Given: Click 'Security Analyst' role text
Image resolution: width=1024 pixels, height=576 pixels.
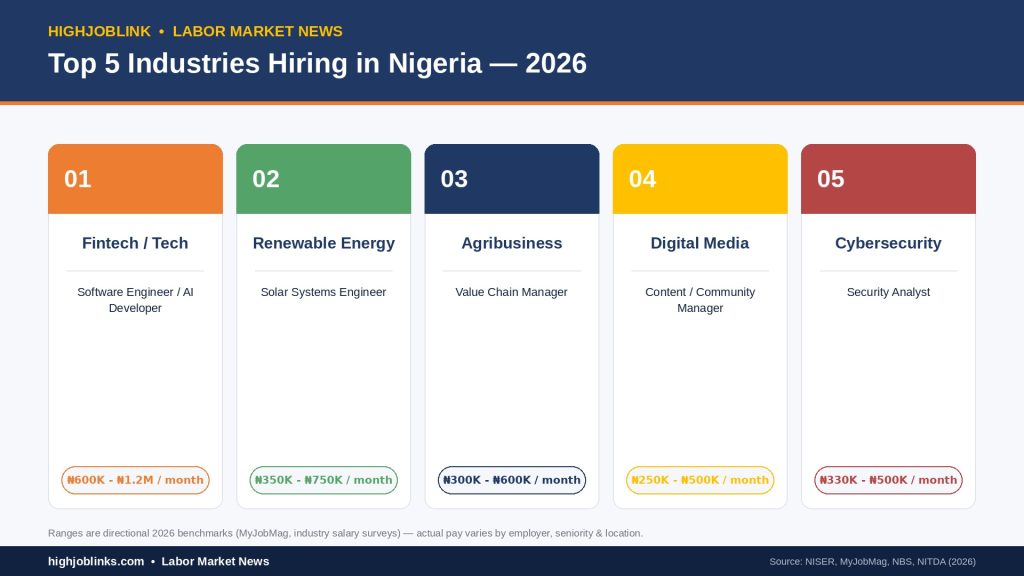Looking at the screenshot, I should point(888,292).
